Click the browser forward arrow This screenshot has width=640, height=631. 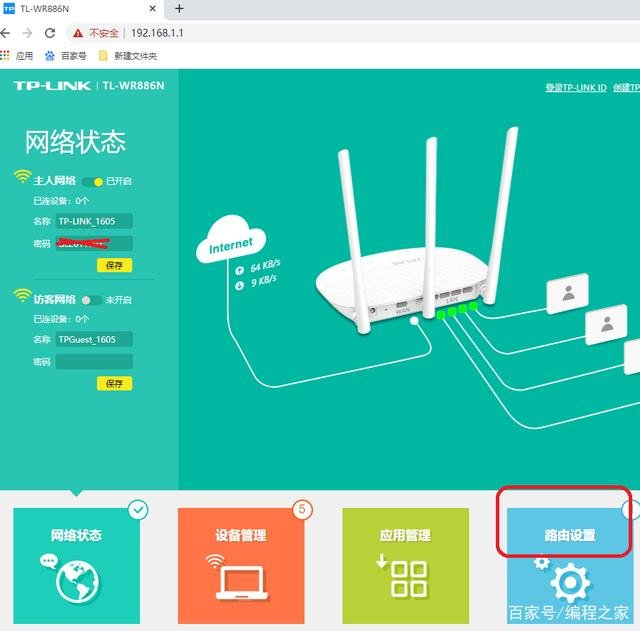pos(27,33)
